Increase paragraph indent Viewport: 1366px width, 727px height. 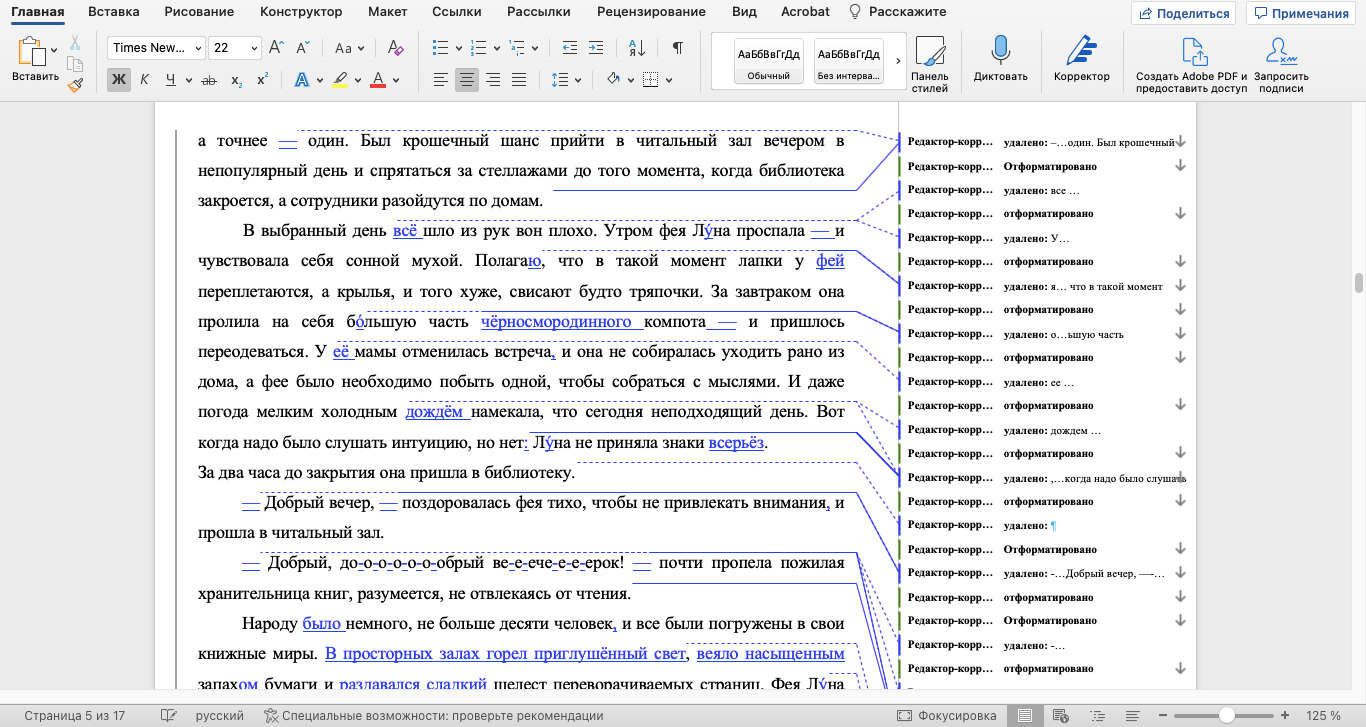point(596,48)
